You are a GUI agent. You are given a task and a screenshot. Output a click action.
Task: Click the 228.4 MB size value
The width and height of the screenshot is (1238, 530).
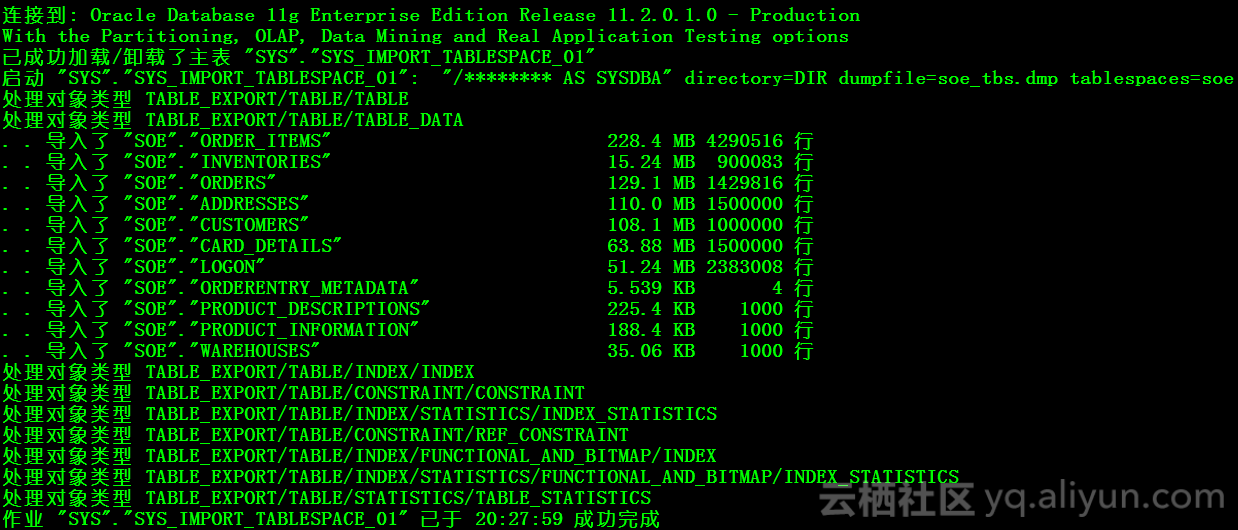[x=651, y=141]
